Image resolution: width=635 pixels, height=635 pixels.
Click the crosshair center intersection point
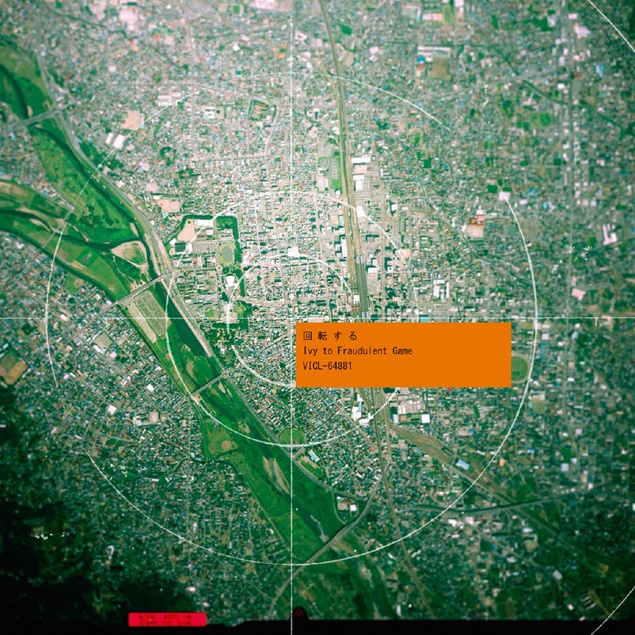293,319
